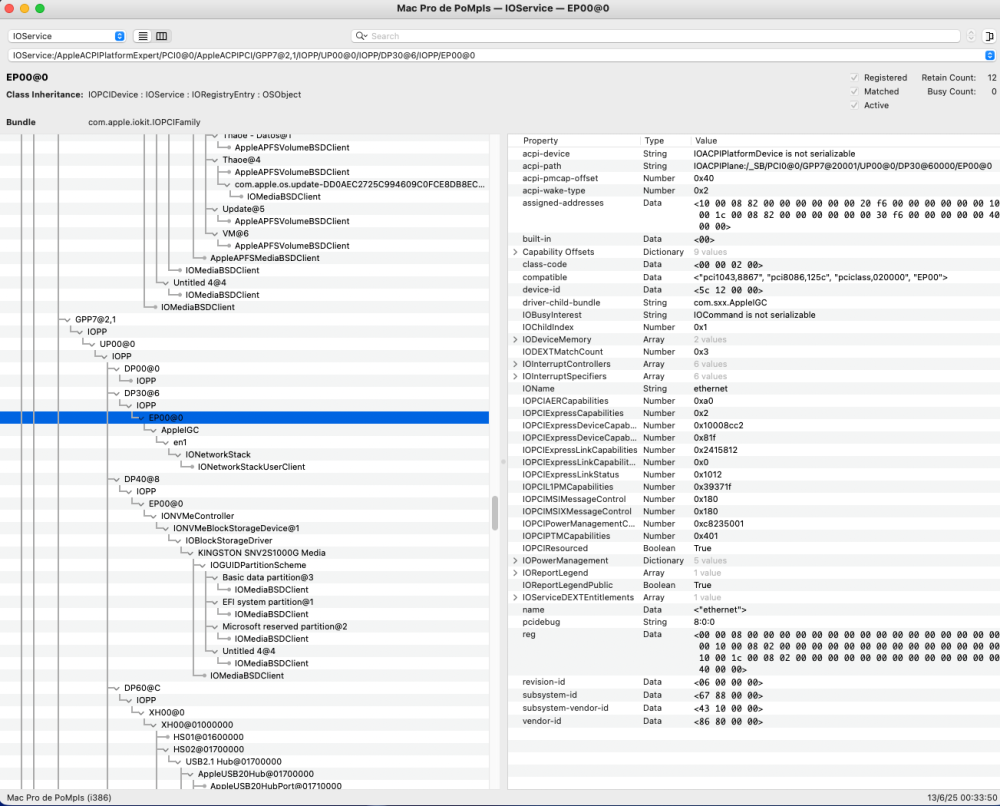The image size is (1000, 806).
Task: Select AppleAPFSMediaBSDClient tree item
Action: (265, 258)
